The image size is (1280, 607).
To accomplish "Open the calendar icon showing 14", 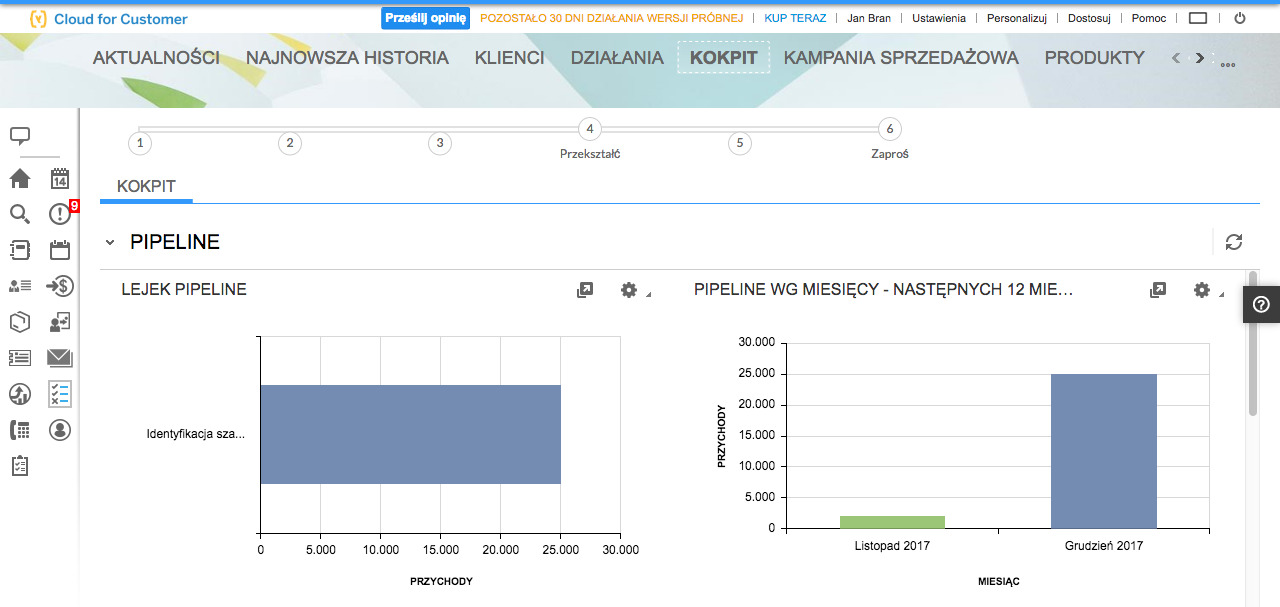I will click(60, 179).
